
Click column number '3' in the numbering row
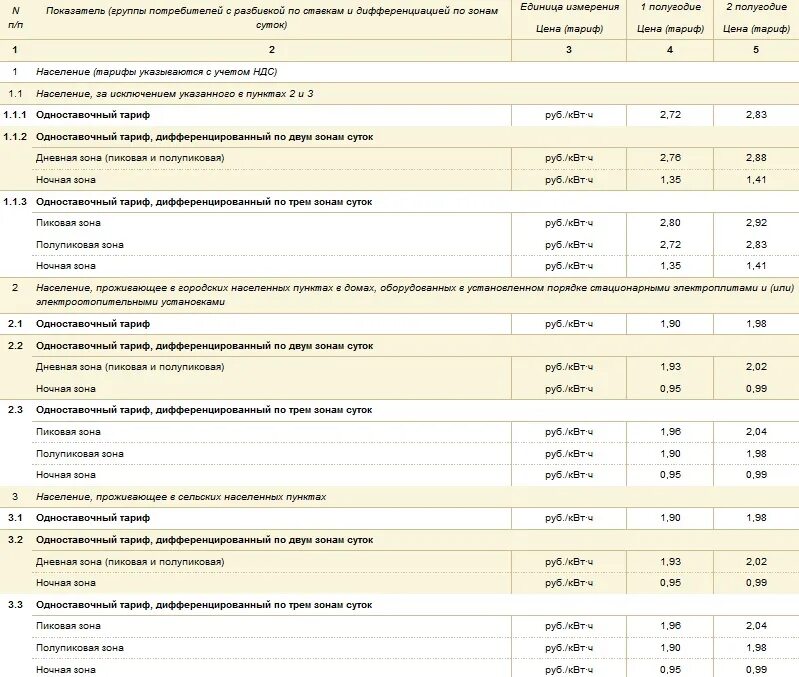pos(569,50)
